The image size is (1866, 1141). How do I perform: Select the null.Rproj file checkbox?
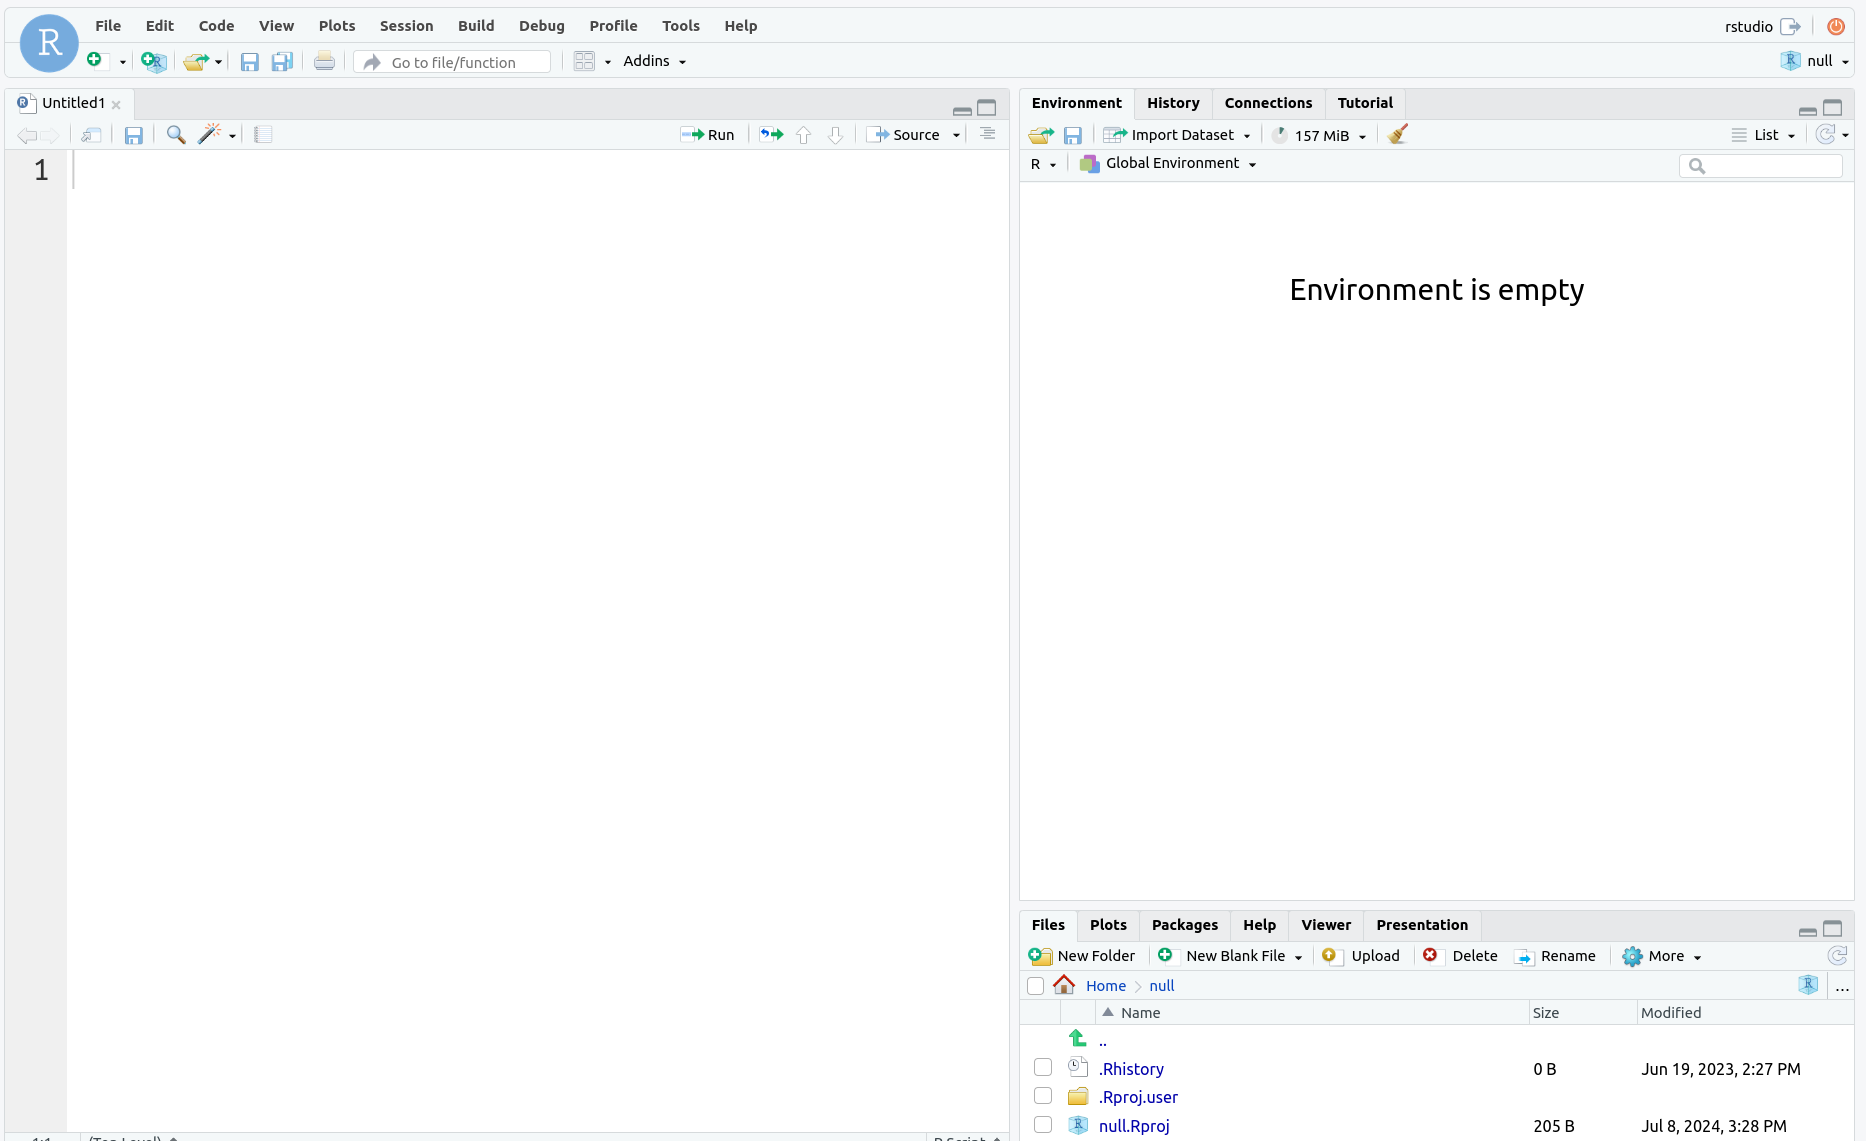[x=1043, y=1125]
